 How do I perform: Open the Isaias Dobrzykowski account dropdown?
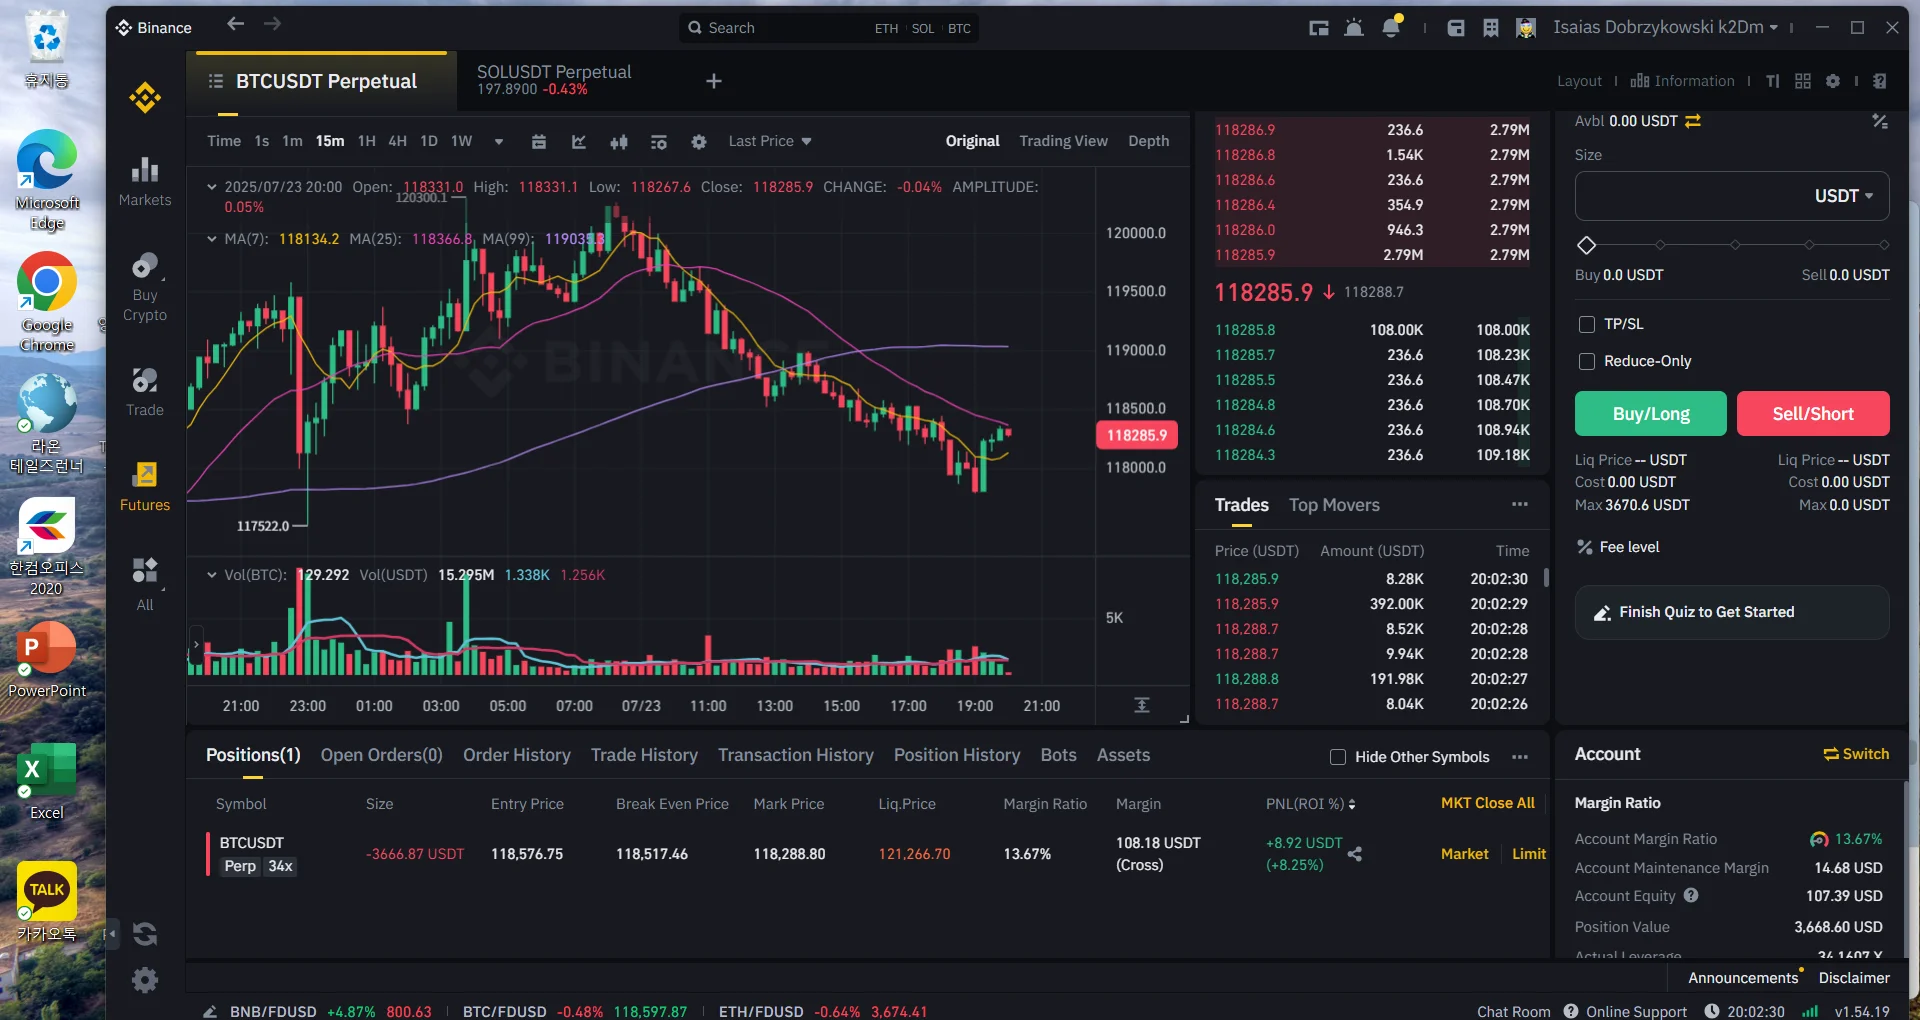coord(1666,27)
